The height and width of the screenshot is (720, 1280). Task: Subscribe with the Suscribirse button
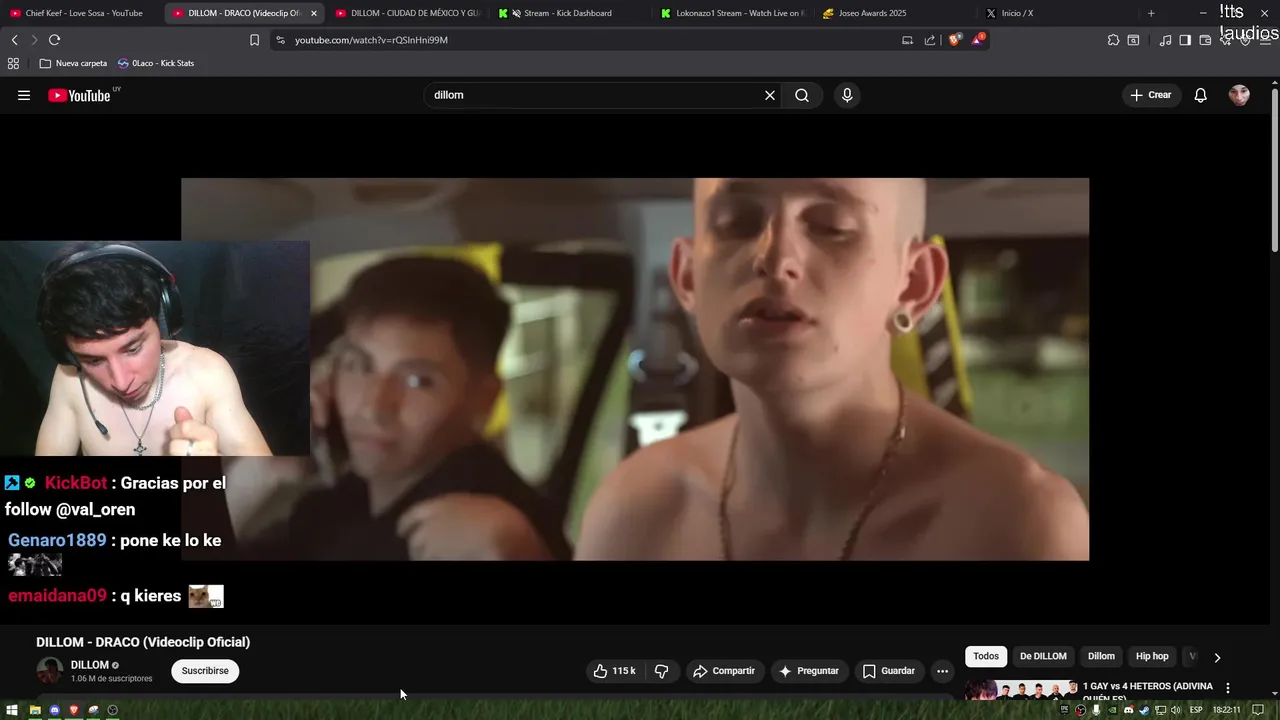point(205,671)
